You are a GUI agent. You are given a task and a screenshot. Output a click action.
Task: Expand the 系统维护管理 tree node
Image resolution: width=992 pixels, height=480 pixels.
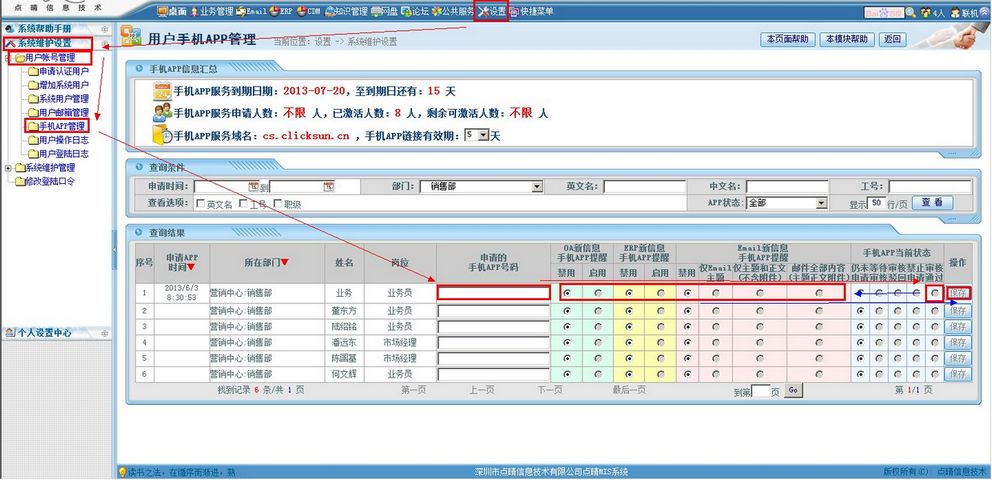9,168
